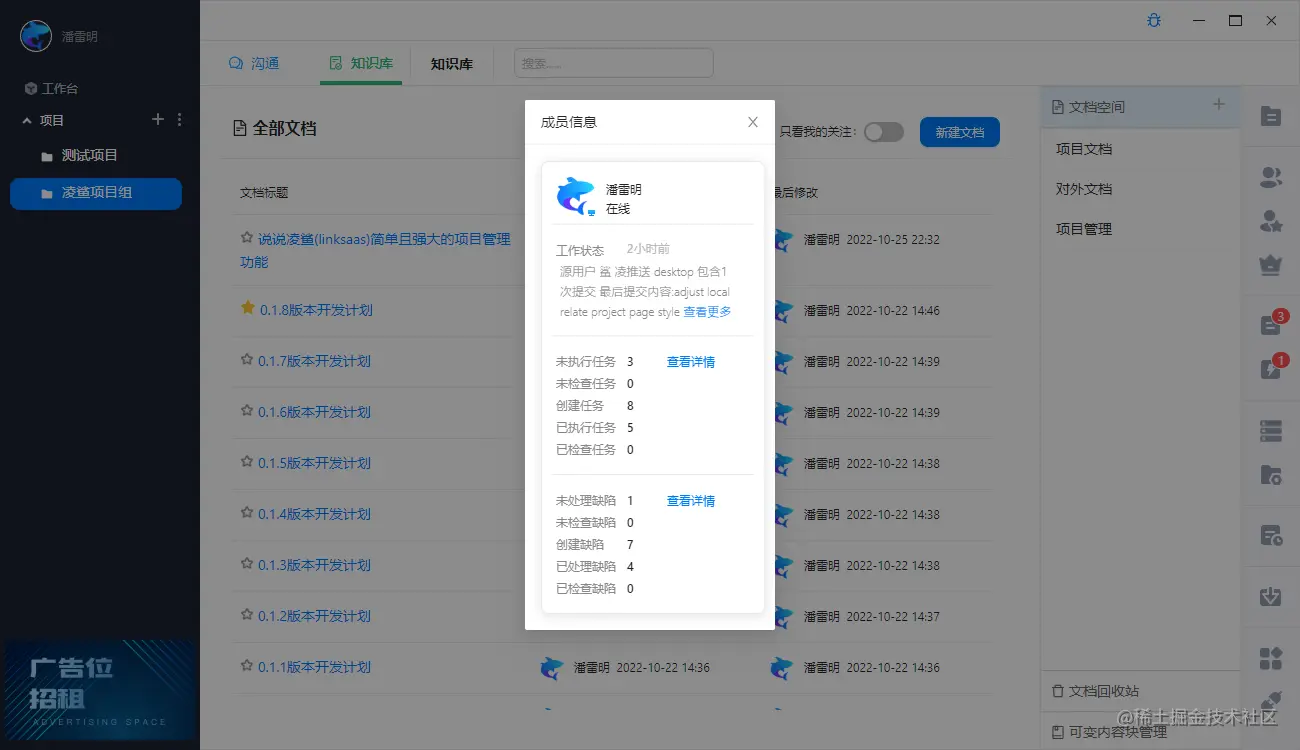The height and width of the screenshot is (750, 1300).
Task: Open the members icon in the right sidebar
Action: [x=1271, y=178]
